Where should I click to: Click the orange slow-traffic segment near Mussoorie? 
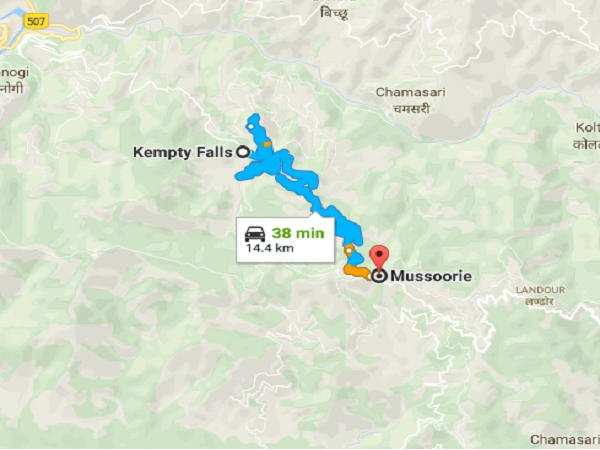pyautogui.click(x=356, y=272)
